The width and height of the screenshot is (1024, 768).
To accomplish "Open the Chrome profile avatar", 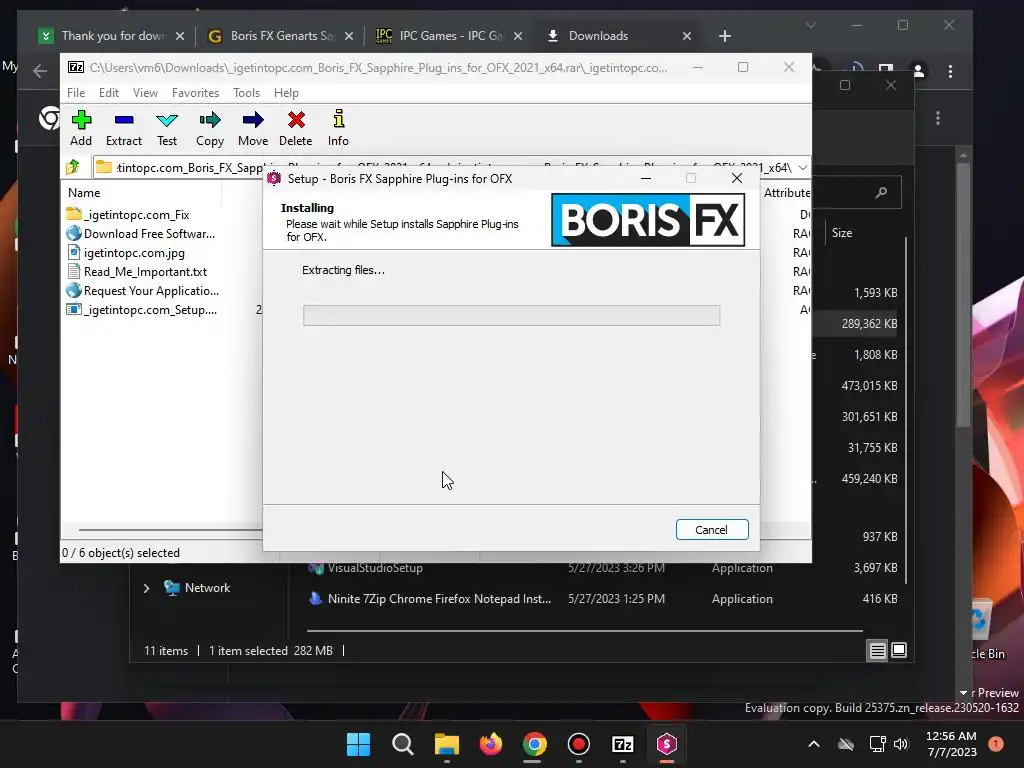I will [918, 71].
